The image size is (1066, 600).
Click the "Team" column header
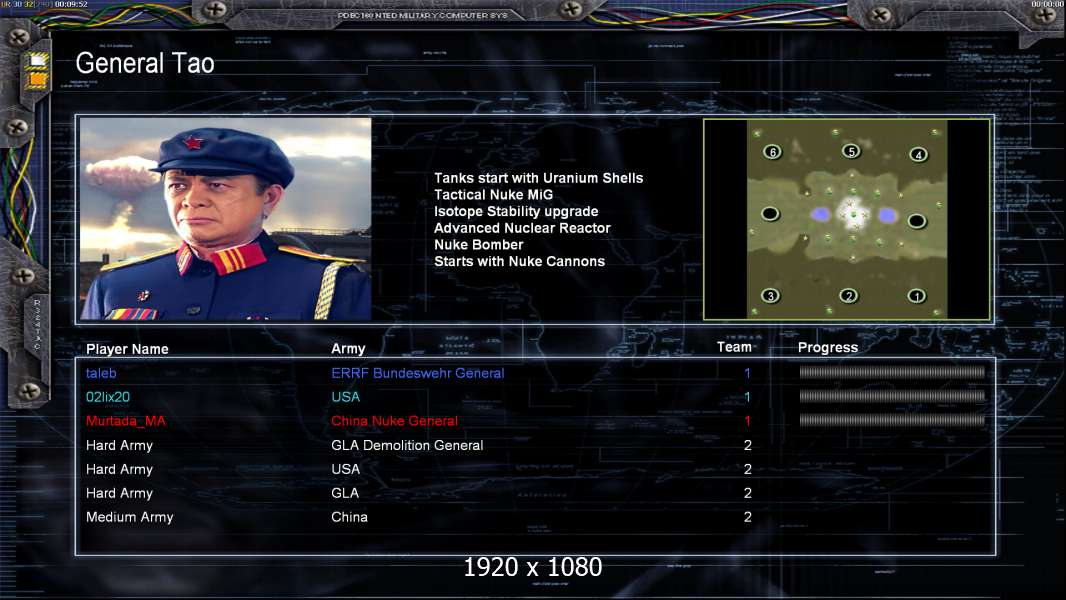tap(734, 347)
